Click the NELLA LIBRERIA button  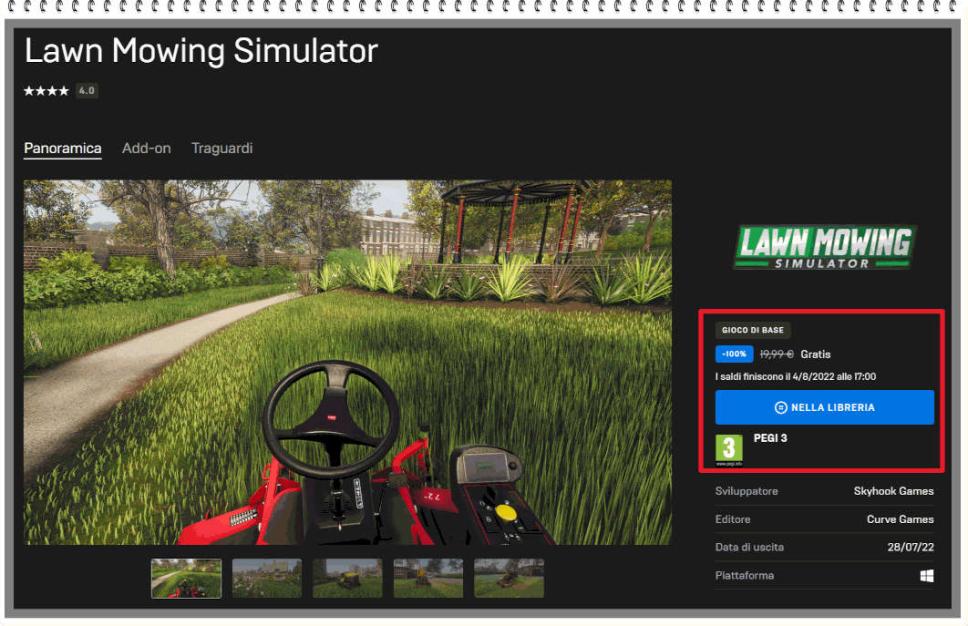[x=824, y=407]
